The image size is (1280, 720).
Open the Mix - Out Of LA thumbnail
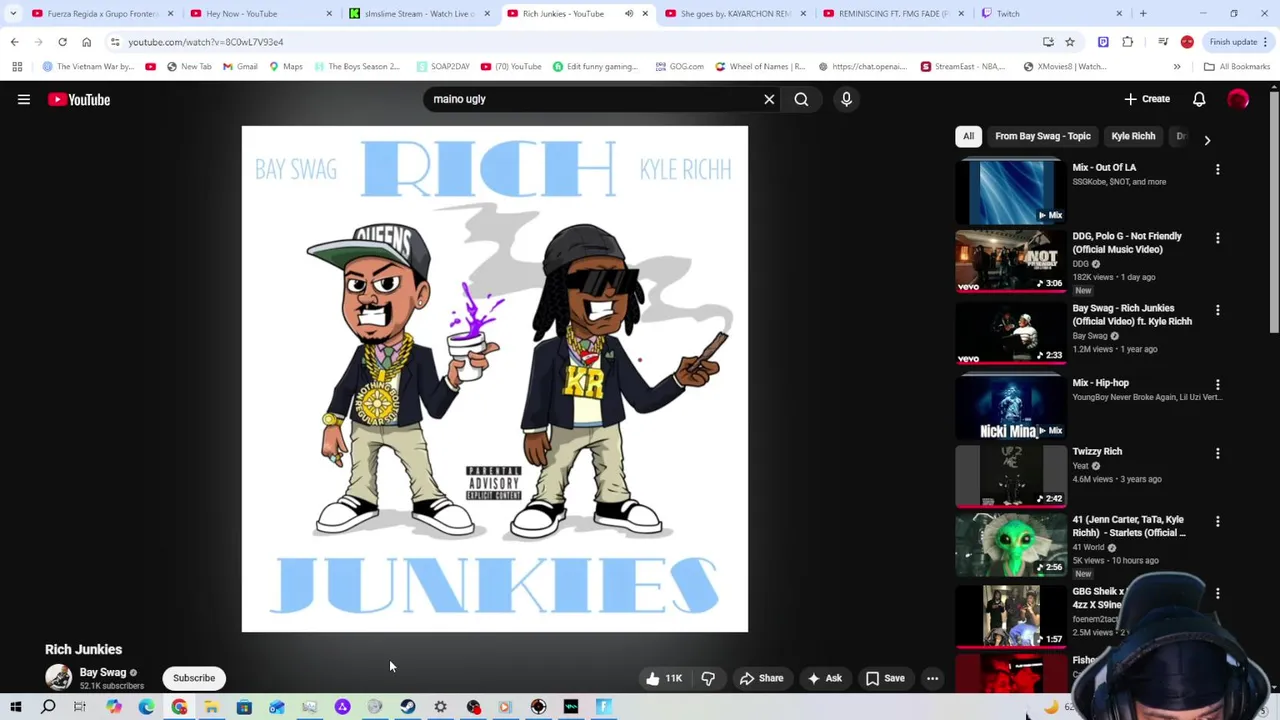point(1011,192)
